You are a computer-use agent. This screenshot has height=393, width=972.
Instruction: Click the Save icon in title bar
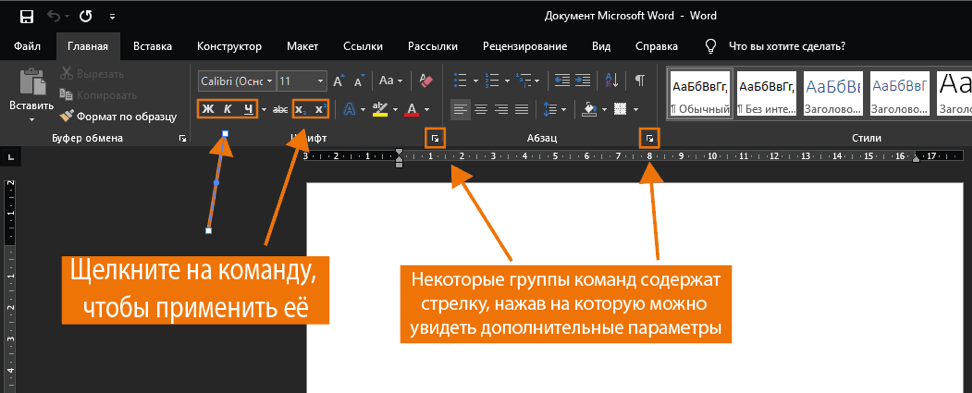click(27, 16)
